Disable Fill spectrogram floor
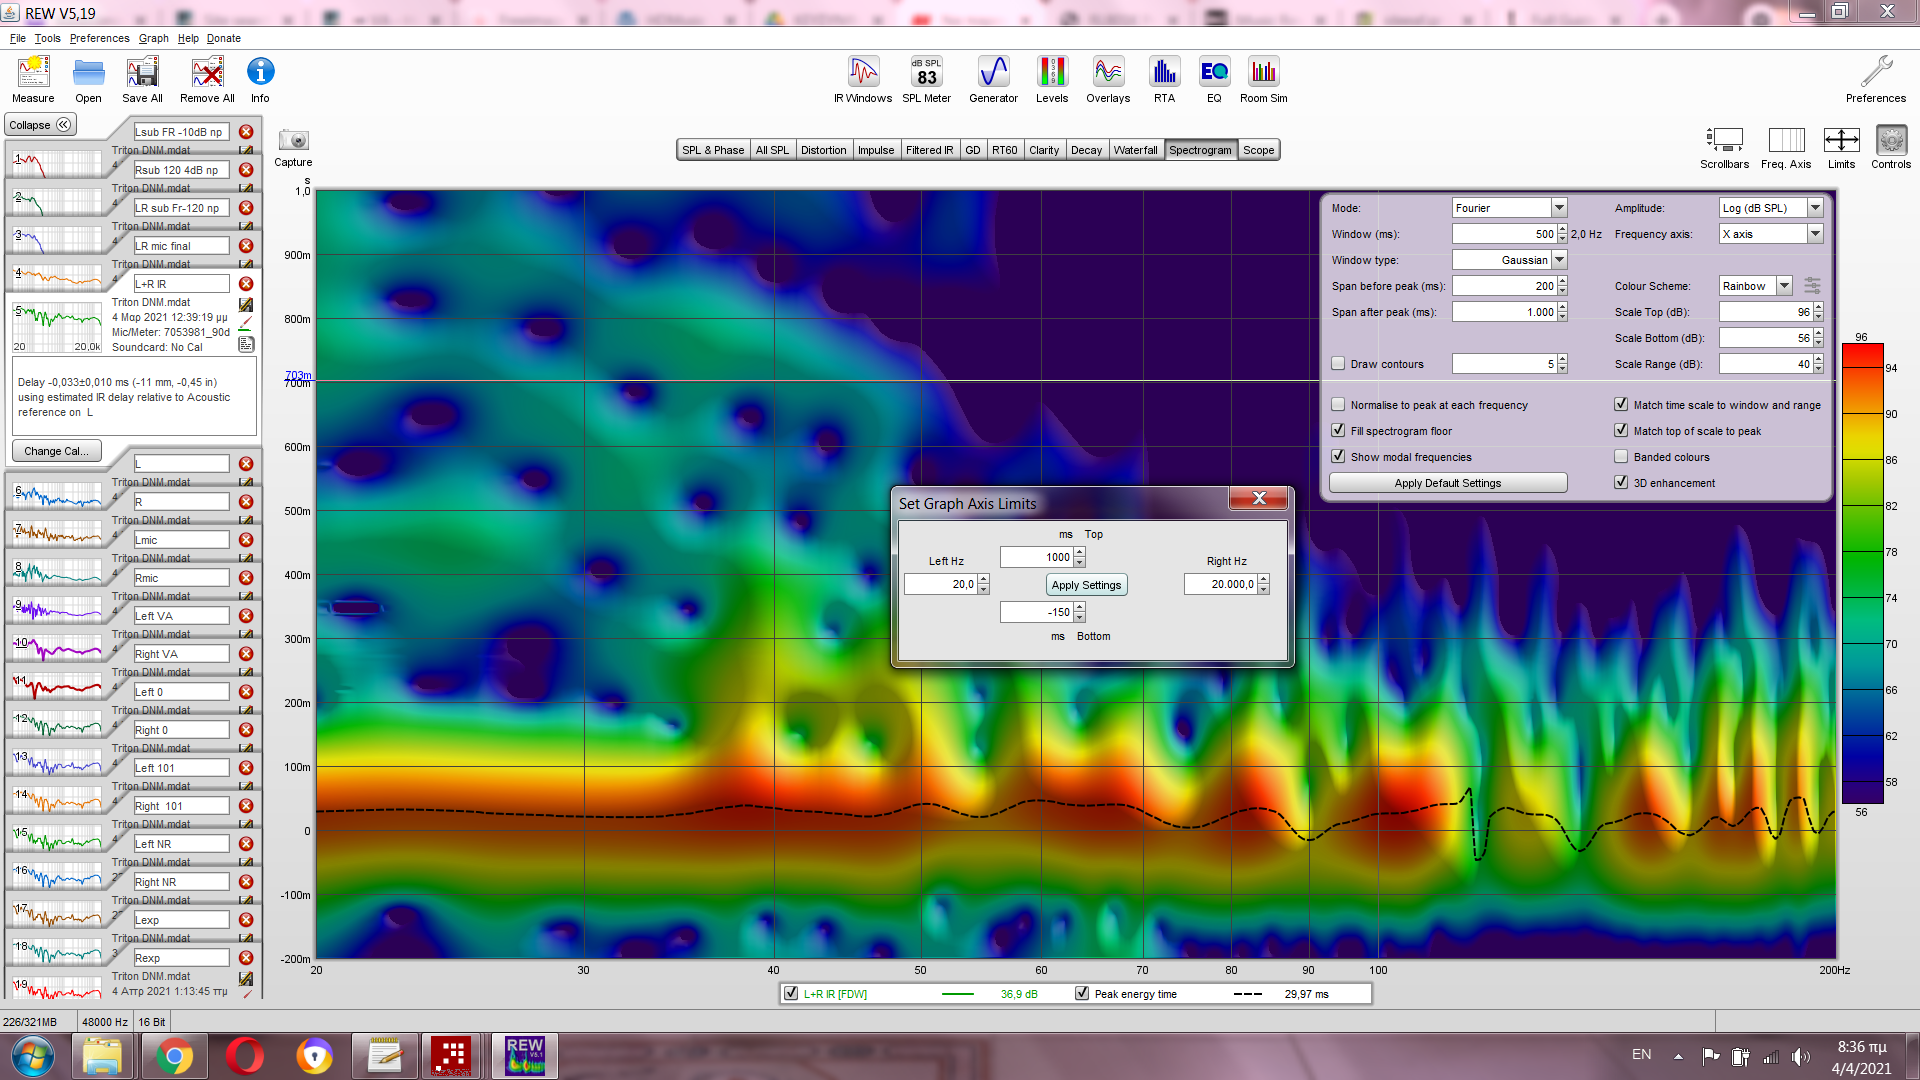Screen dimensions: 1920x1080 click(1338, 431)
